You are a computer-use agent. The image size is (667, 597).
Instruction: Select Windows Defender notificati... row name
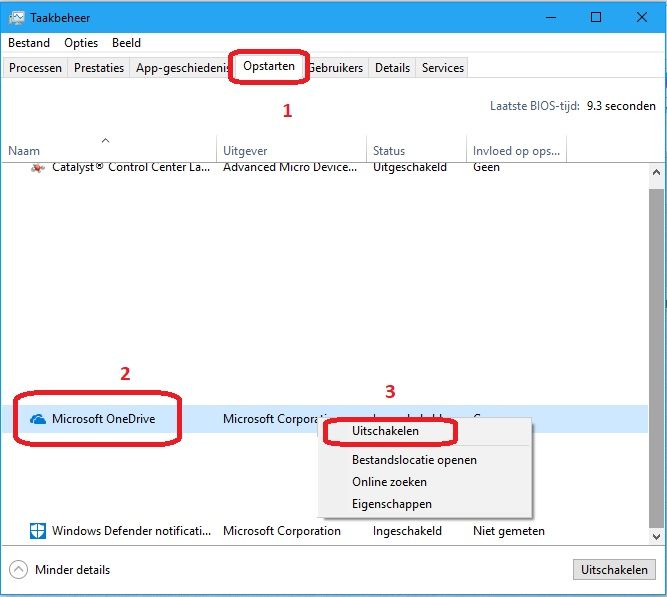(x=131, y=531)
